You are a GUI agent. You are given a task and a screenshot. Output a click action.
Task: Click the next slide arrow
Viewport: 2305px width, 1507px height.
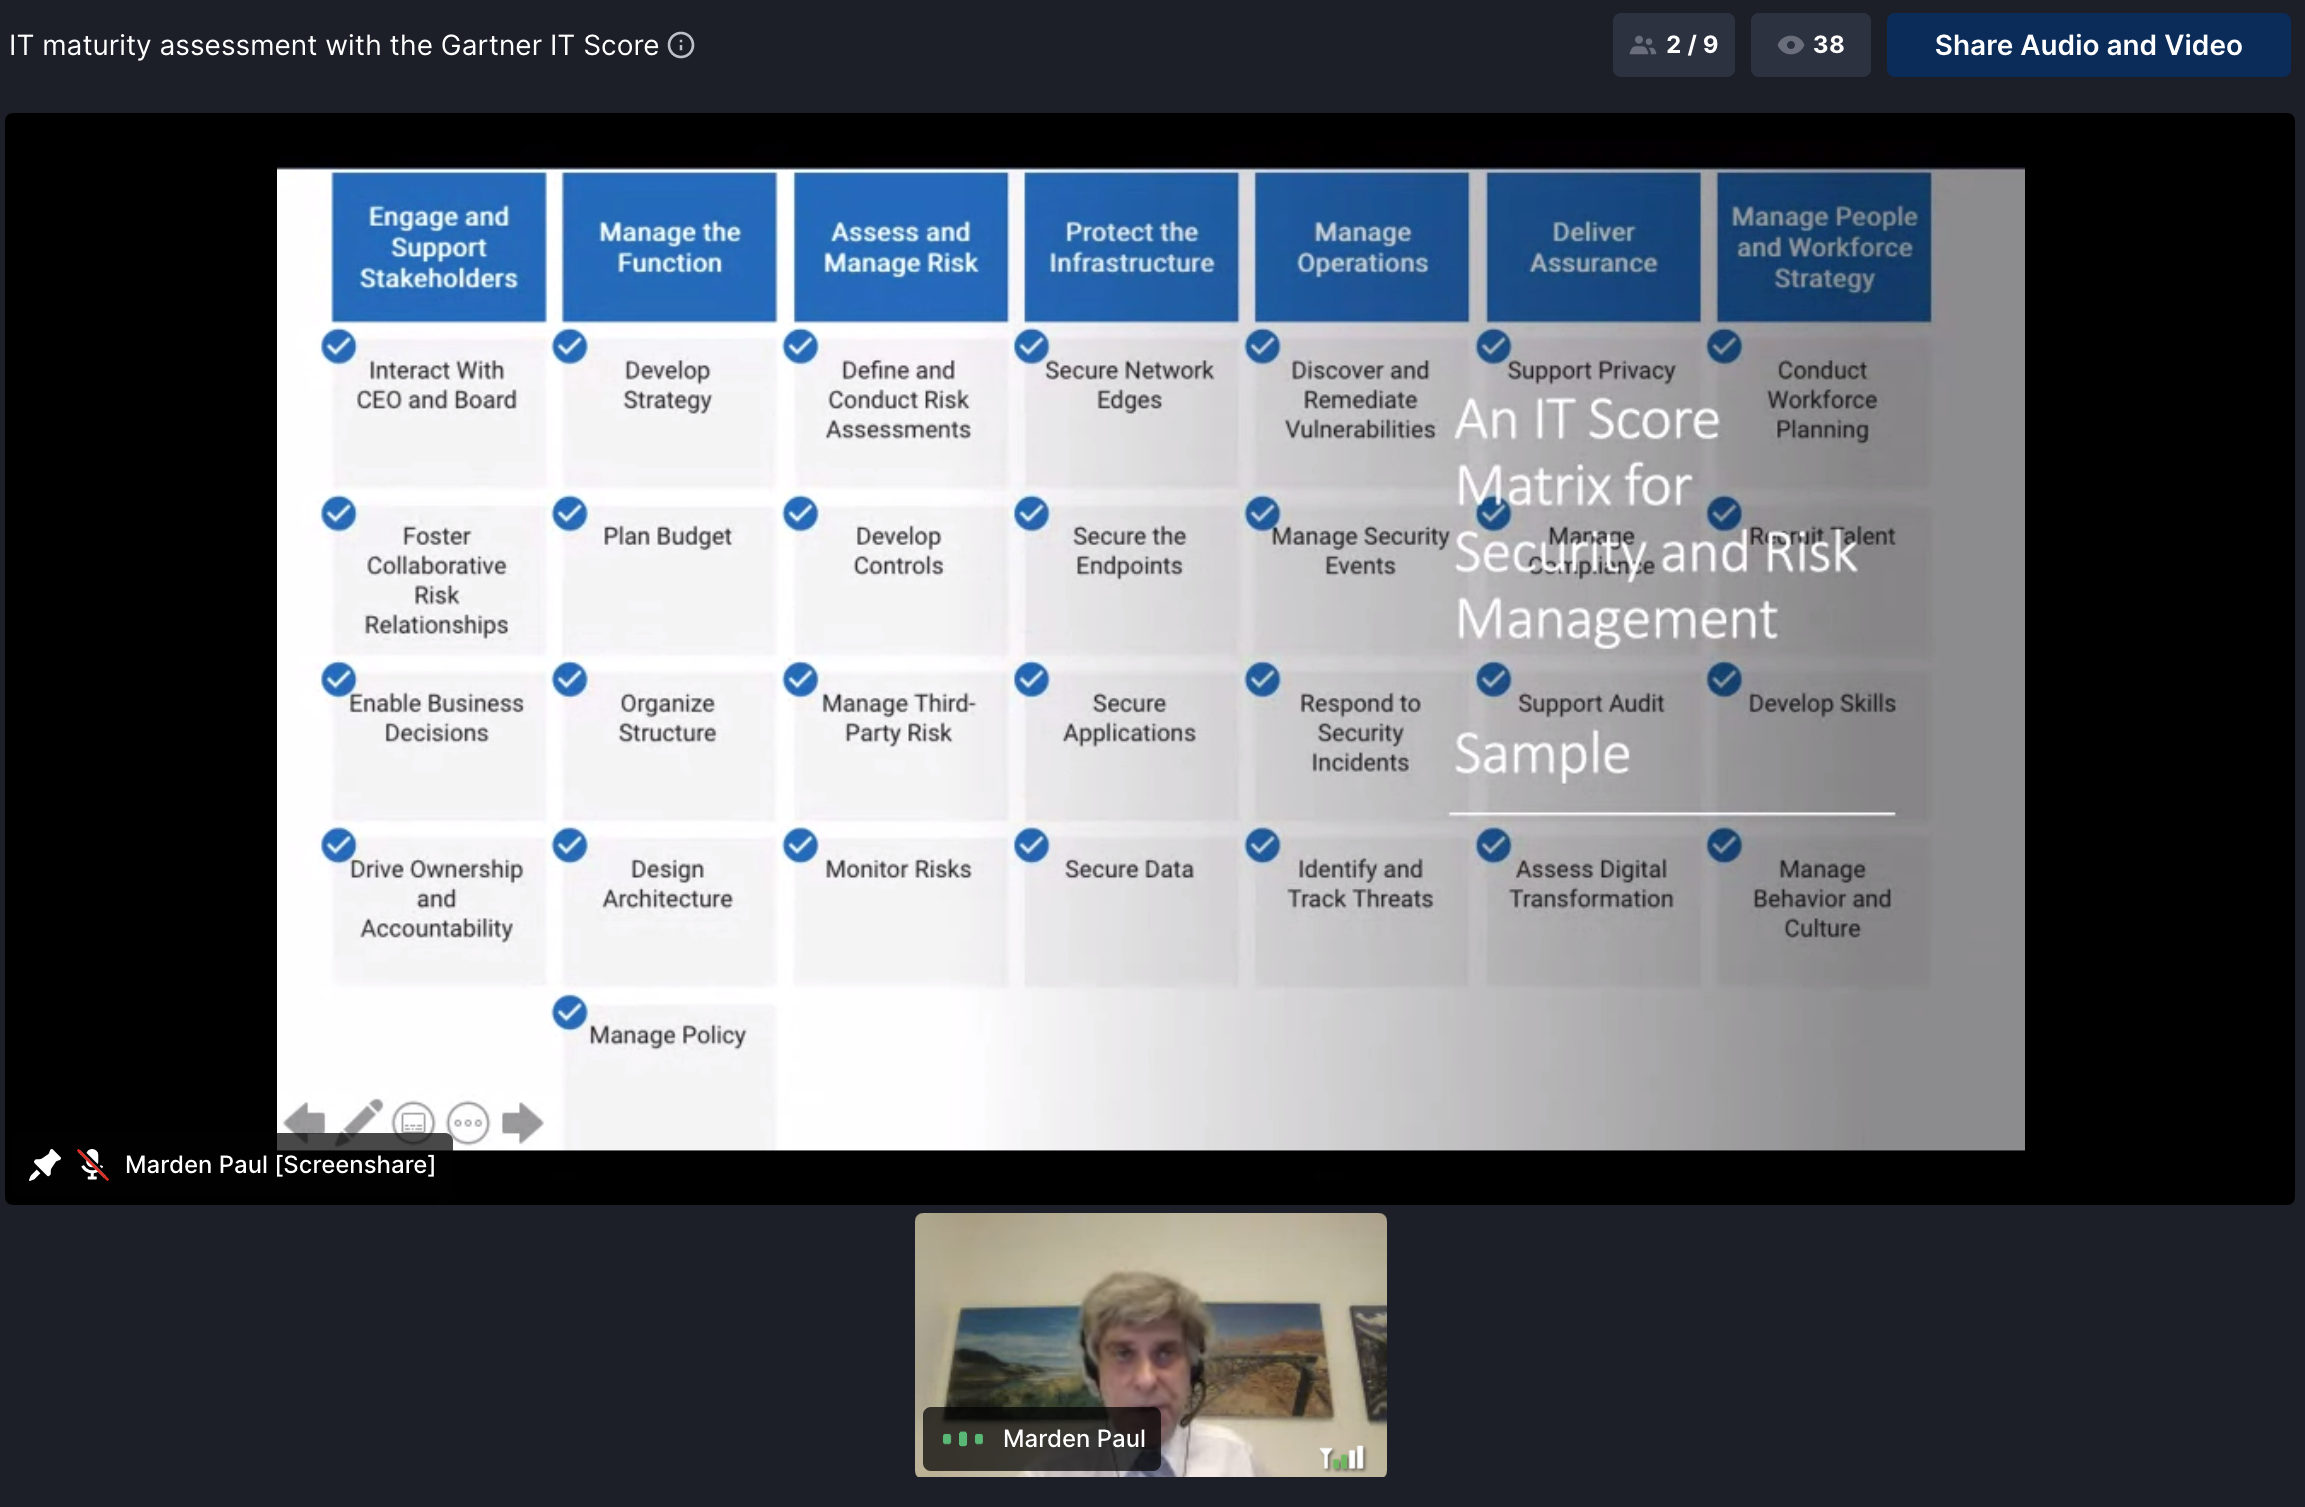pyautogui.click(x=522, y=1122)
